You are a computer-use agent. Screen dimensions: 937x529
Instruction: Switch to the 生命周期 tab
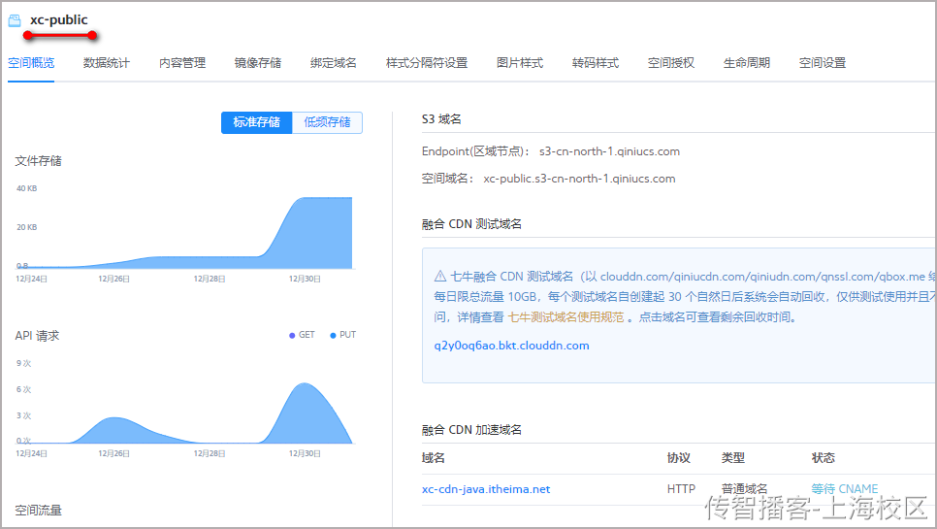(746, 63)
